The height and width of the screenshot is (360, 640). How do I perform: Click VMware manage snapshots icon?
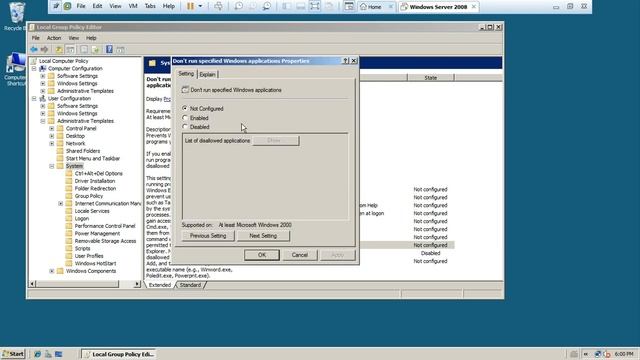[267, 6]
